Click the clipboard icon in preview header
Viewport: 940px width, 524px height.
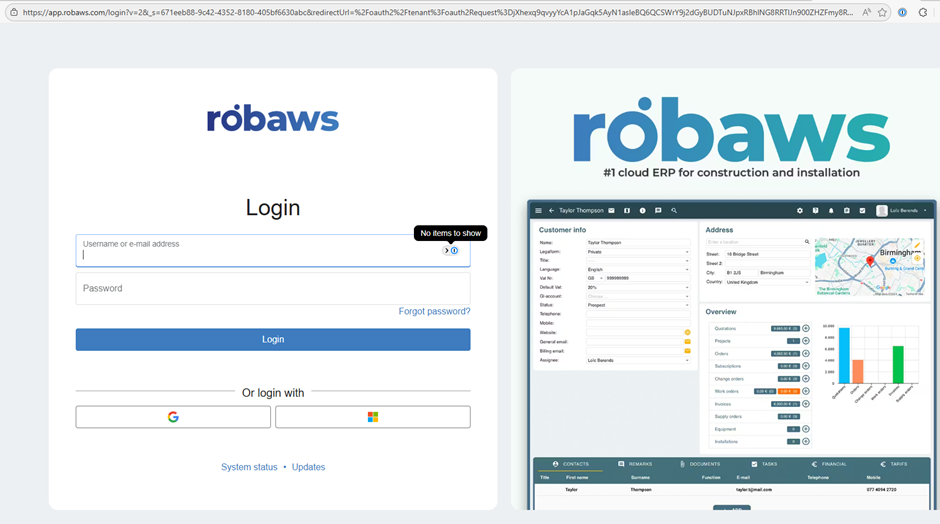pyautogui.click(x=846, y=210)
